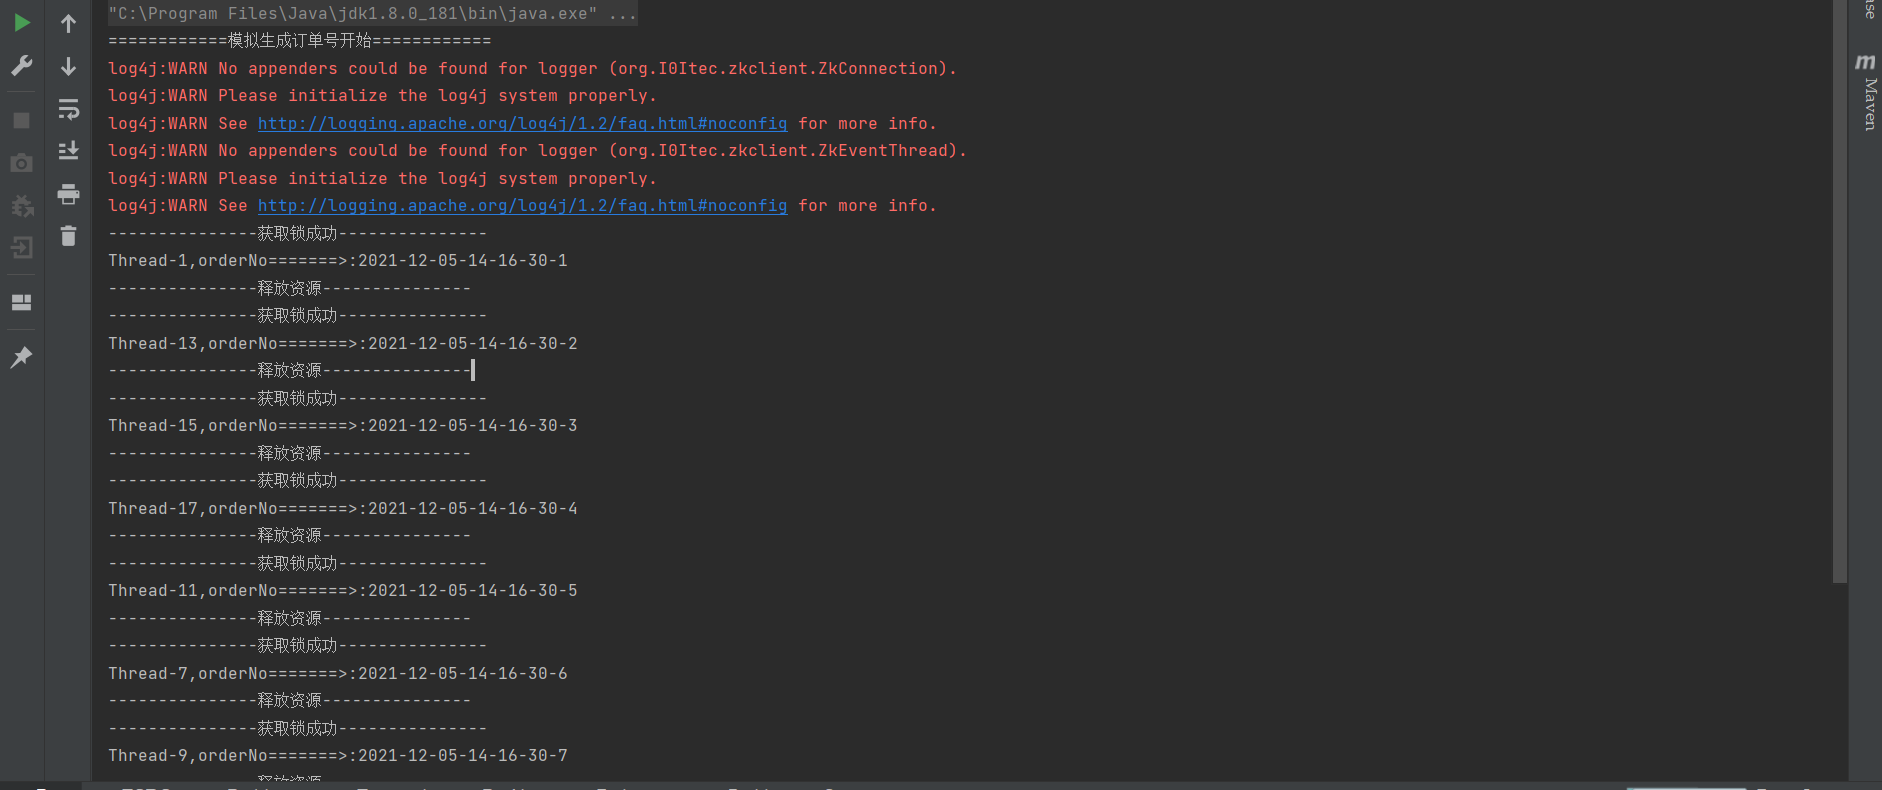Viewport: 1882px width, 790px height.
Task: Open the first log4j noconfig FAQ link
Action: click(x=522, y=123)
